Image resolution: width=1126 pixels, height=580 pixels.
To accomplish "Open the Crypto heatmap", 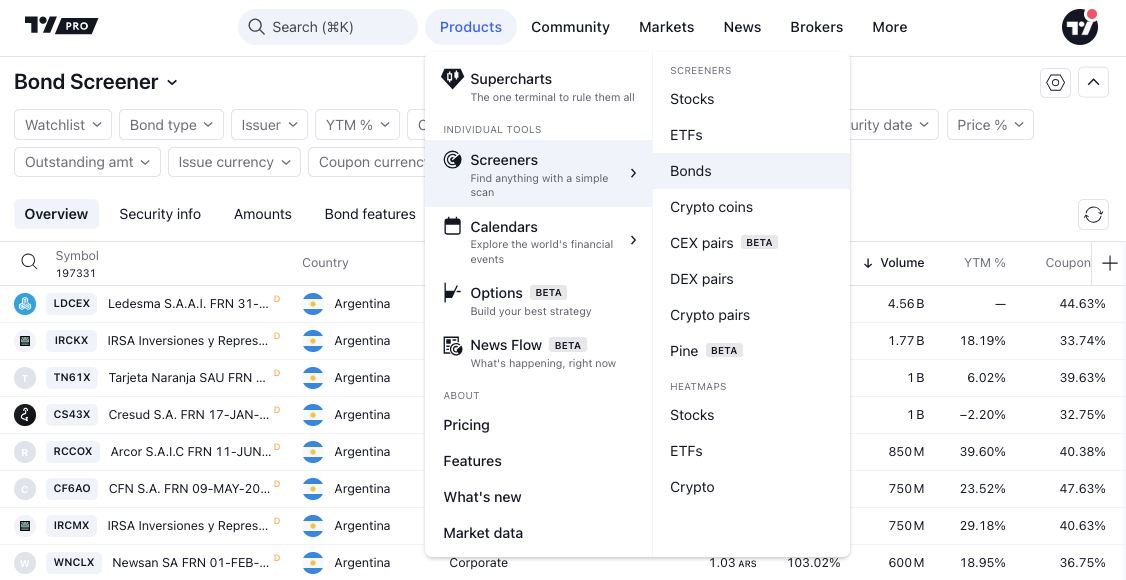I will pos(751,487).
